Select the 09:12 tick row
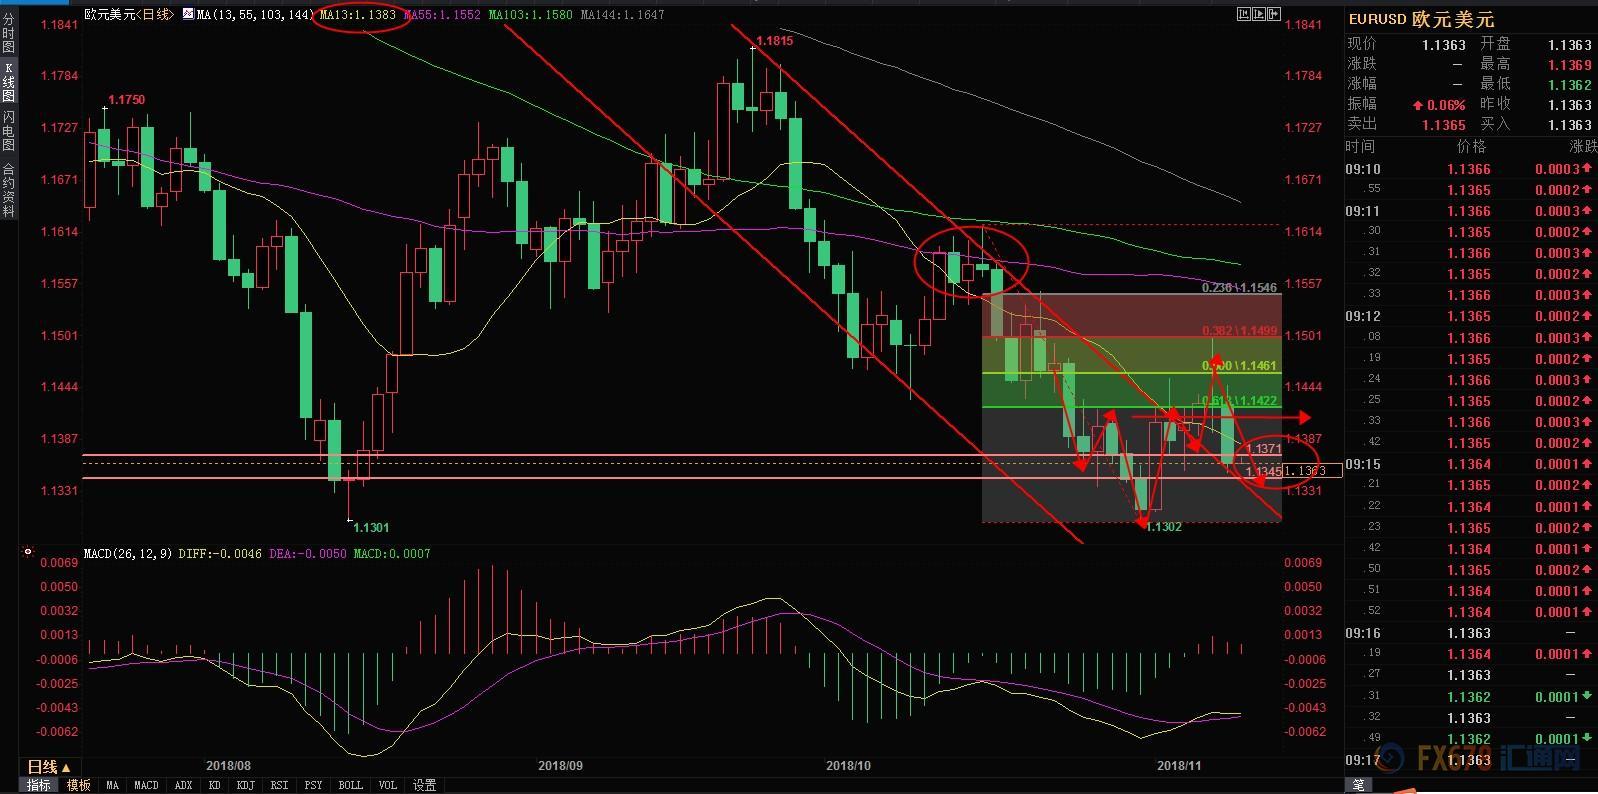Image resolution: width=1598 pixels, height=794 pixels. coord(1470,316)
